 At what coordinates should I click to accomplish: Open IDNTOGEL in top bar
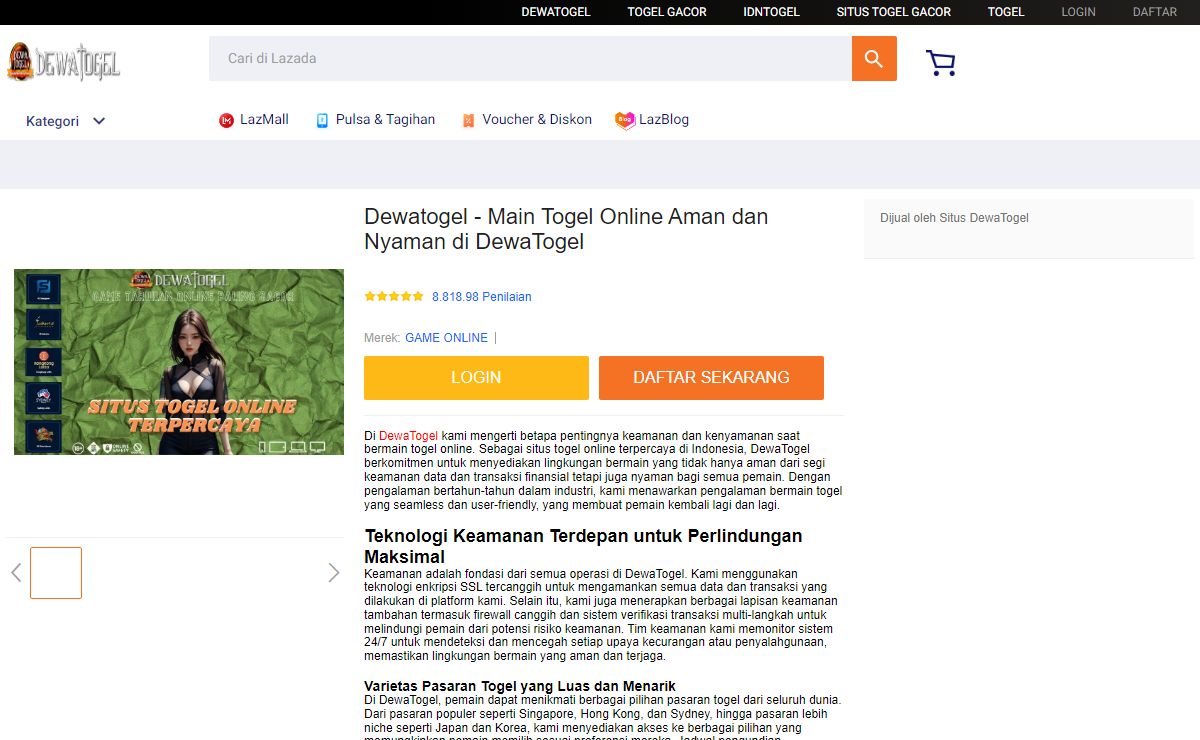click(x=772, y=12)
